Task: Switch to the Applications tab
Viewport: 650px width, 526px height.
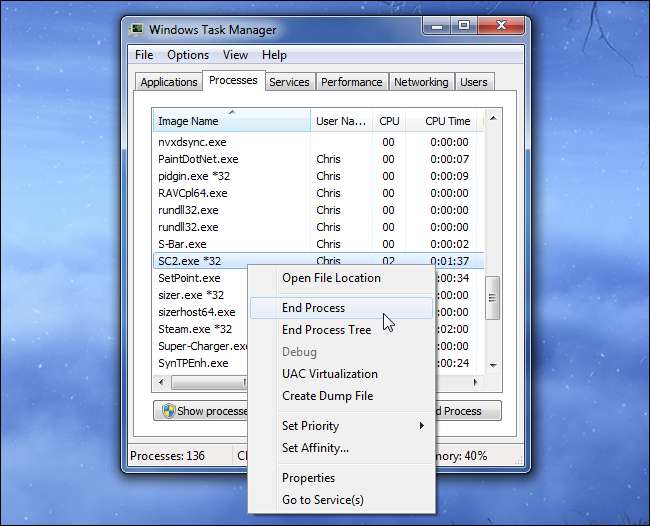Action: pyautogui.click(x=169, y=82)
